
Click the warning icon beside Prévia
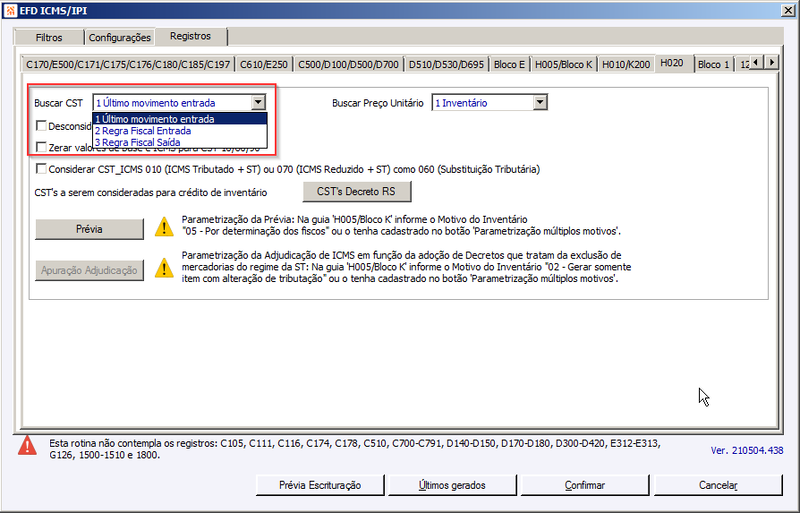coord(164,227)
